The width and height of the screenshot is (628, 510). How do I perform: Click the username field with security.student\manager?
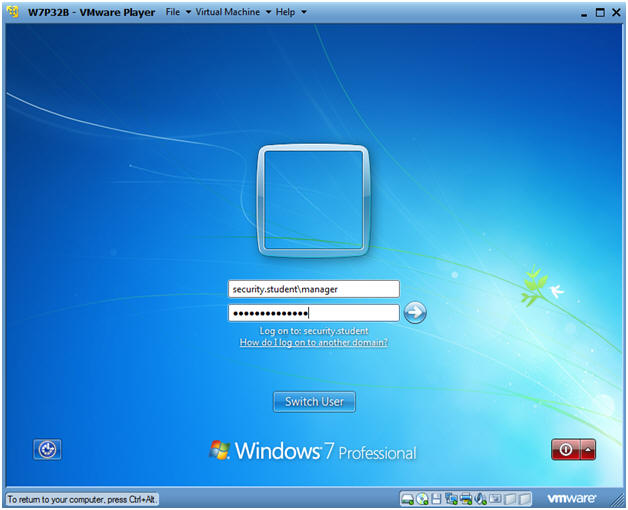point(314,289)
